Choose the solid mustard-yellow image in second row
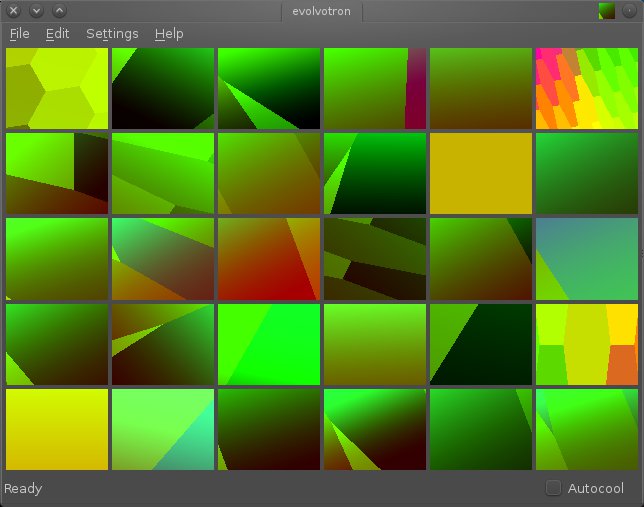Screen dimensions: 644x507 point(480,173)
